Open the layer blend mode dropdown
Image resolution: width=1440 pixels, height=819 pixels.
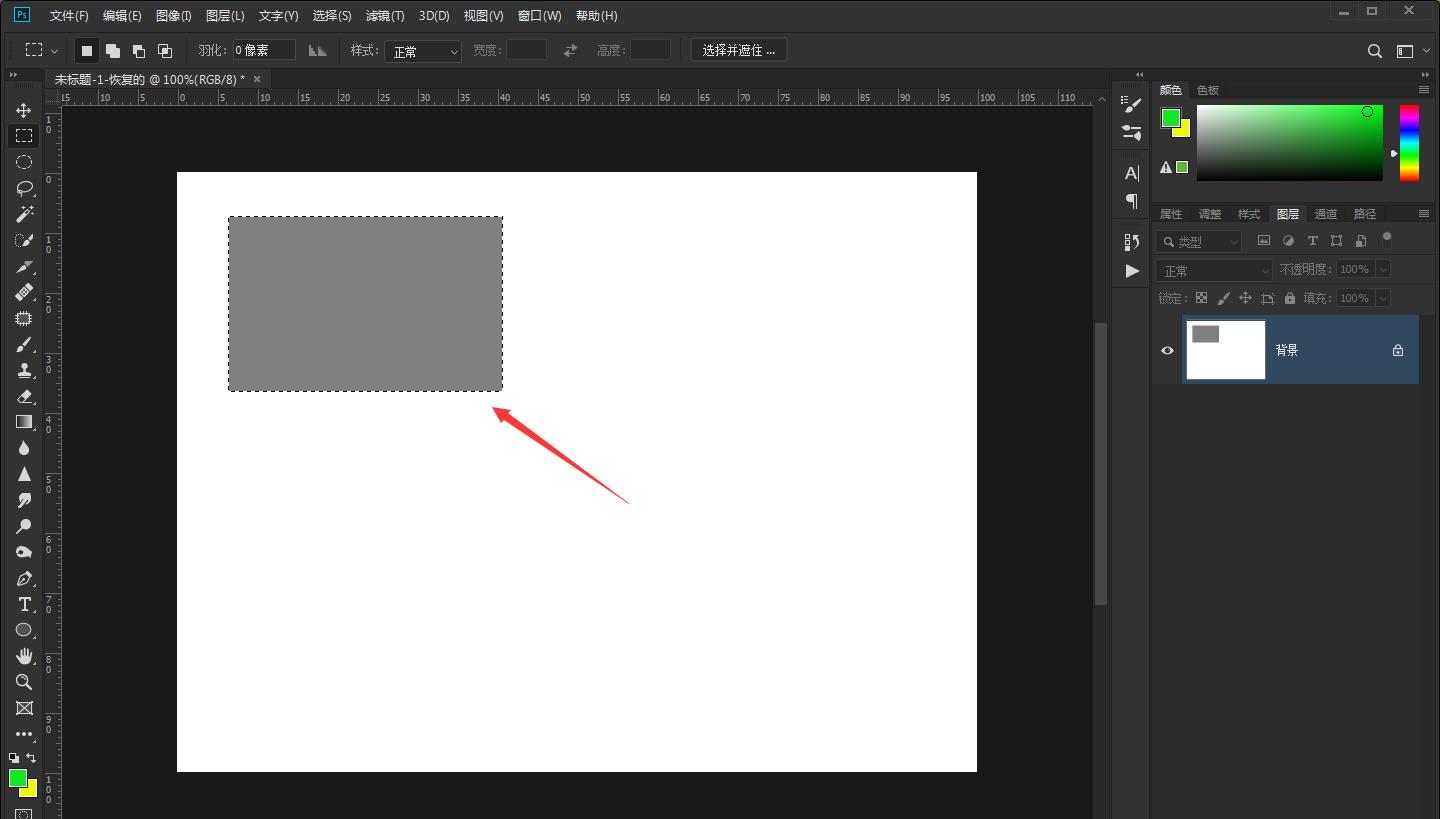1214,270
